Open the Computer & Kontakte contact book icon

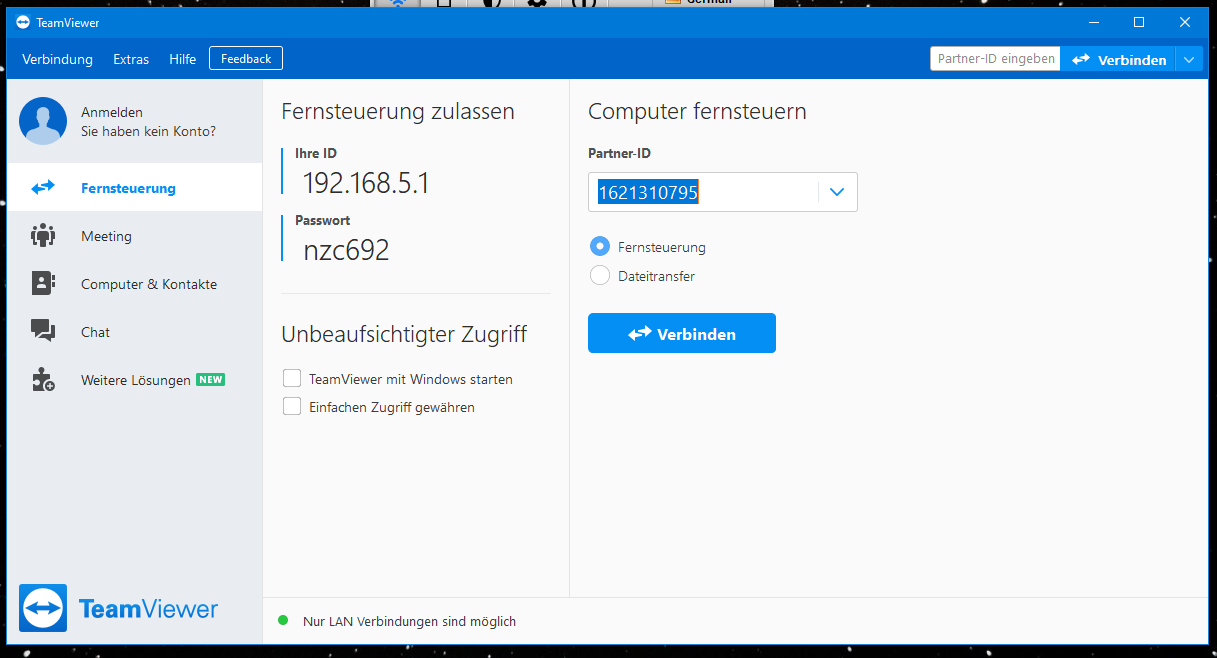tap(43, 284)
